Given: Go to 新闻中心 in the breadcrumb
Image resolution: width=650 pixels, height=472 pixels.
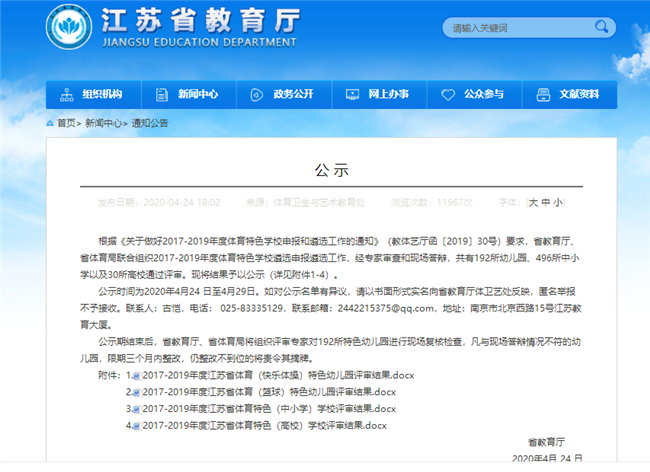Looking at the screenshot, I should [x=103, y=123].
